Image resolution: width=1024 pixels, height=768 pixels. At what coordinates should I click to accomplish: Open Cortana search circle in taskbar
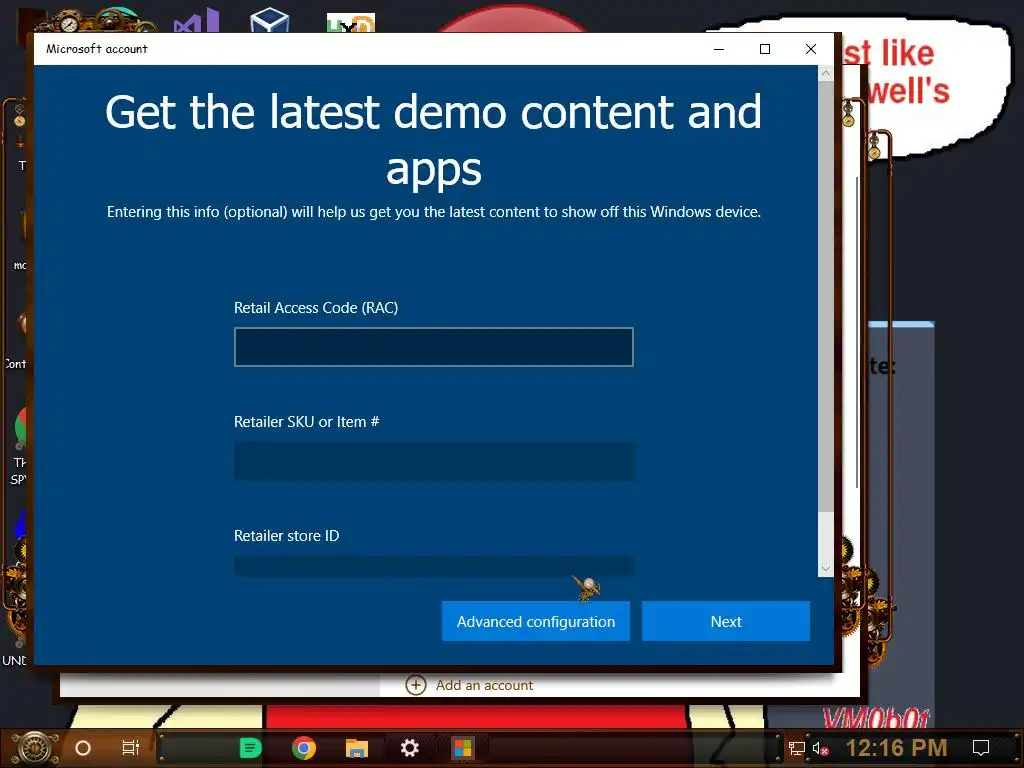pos(83,748)
